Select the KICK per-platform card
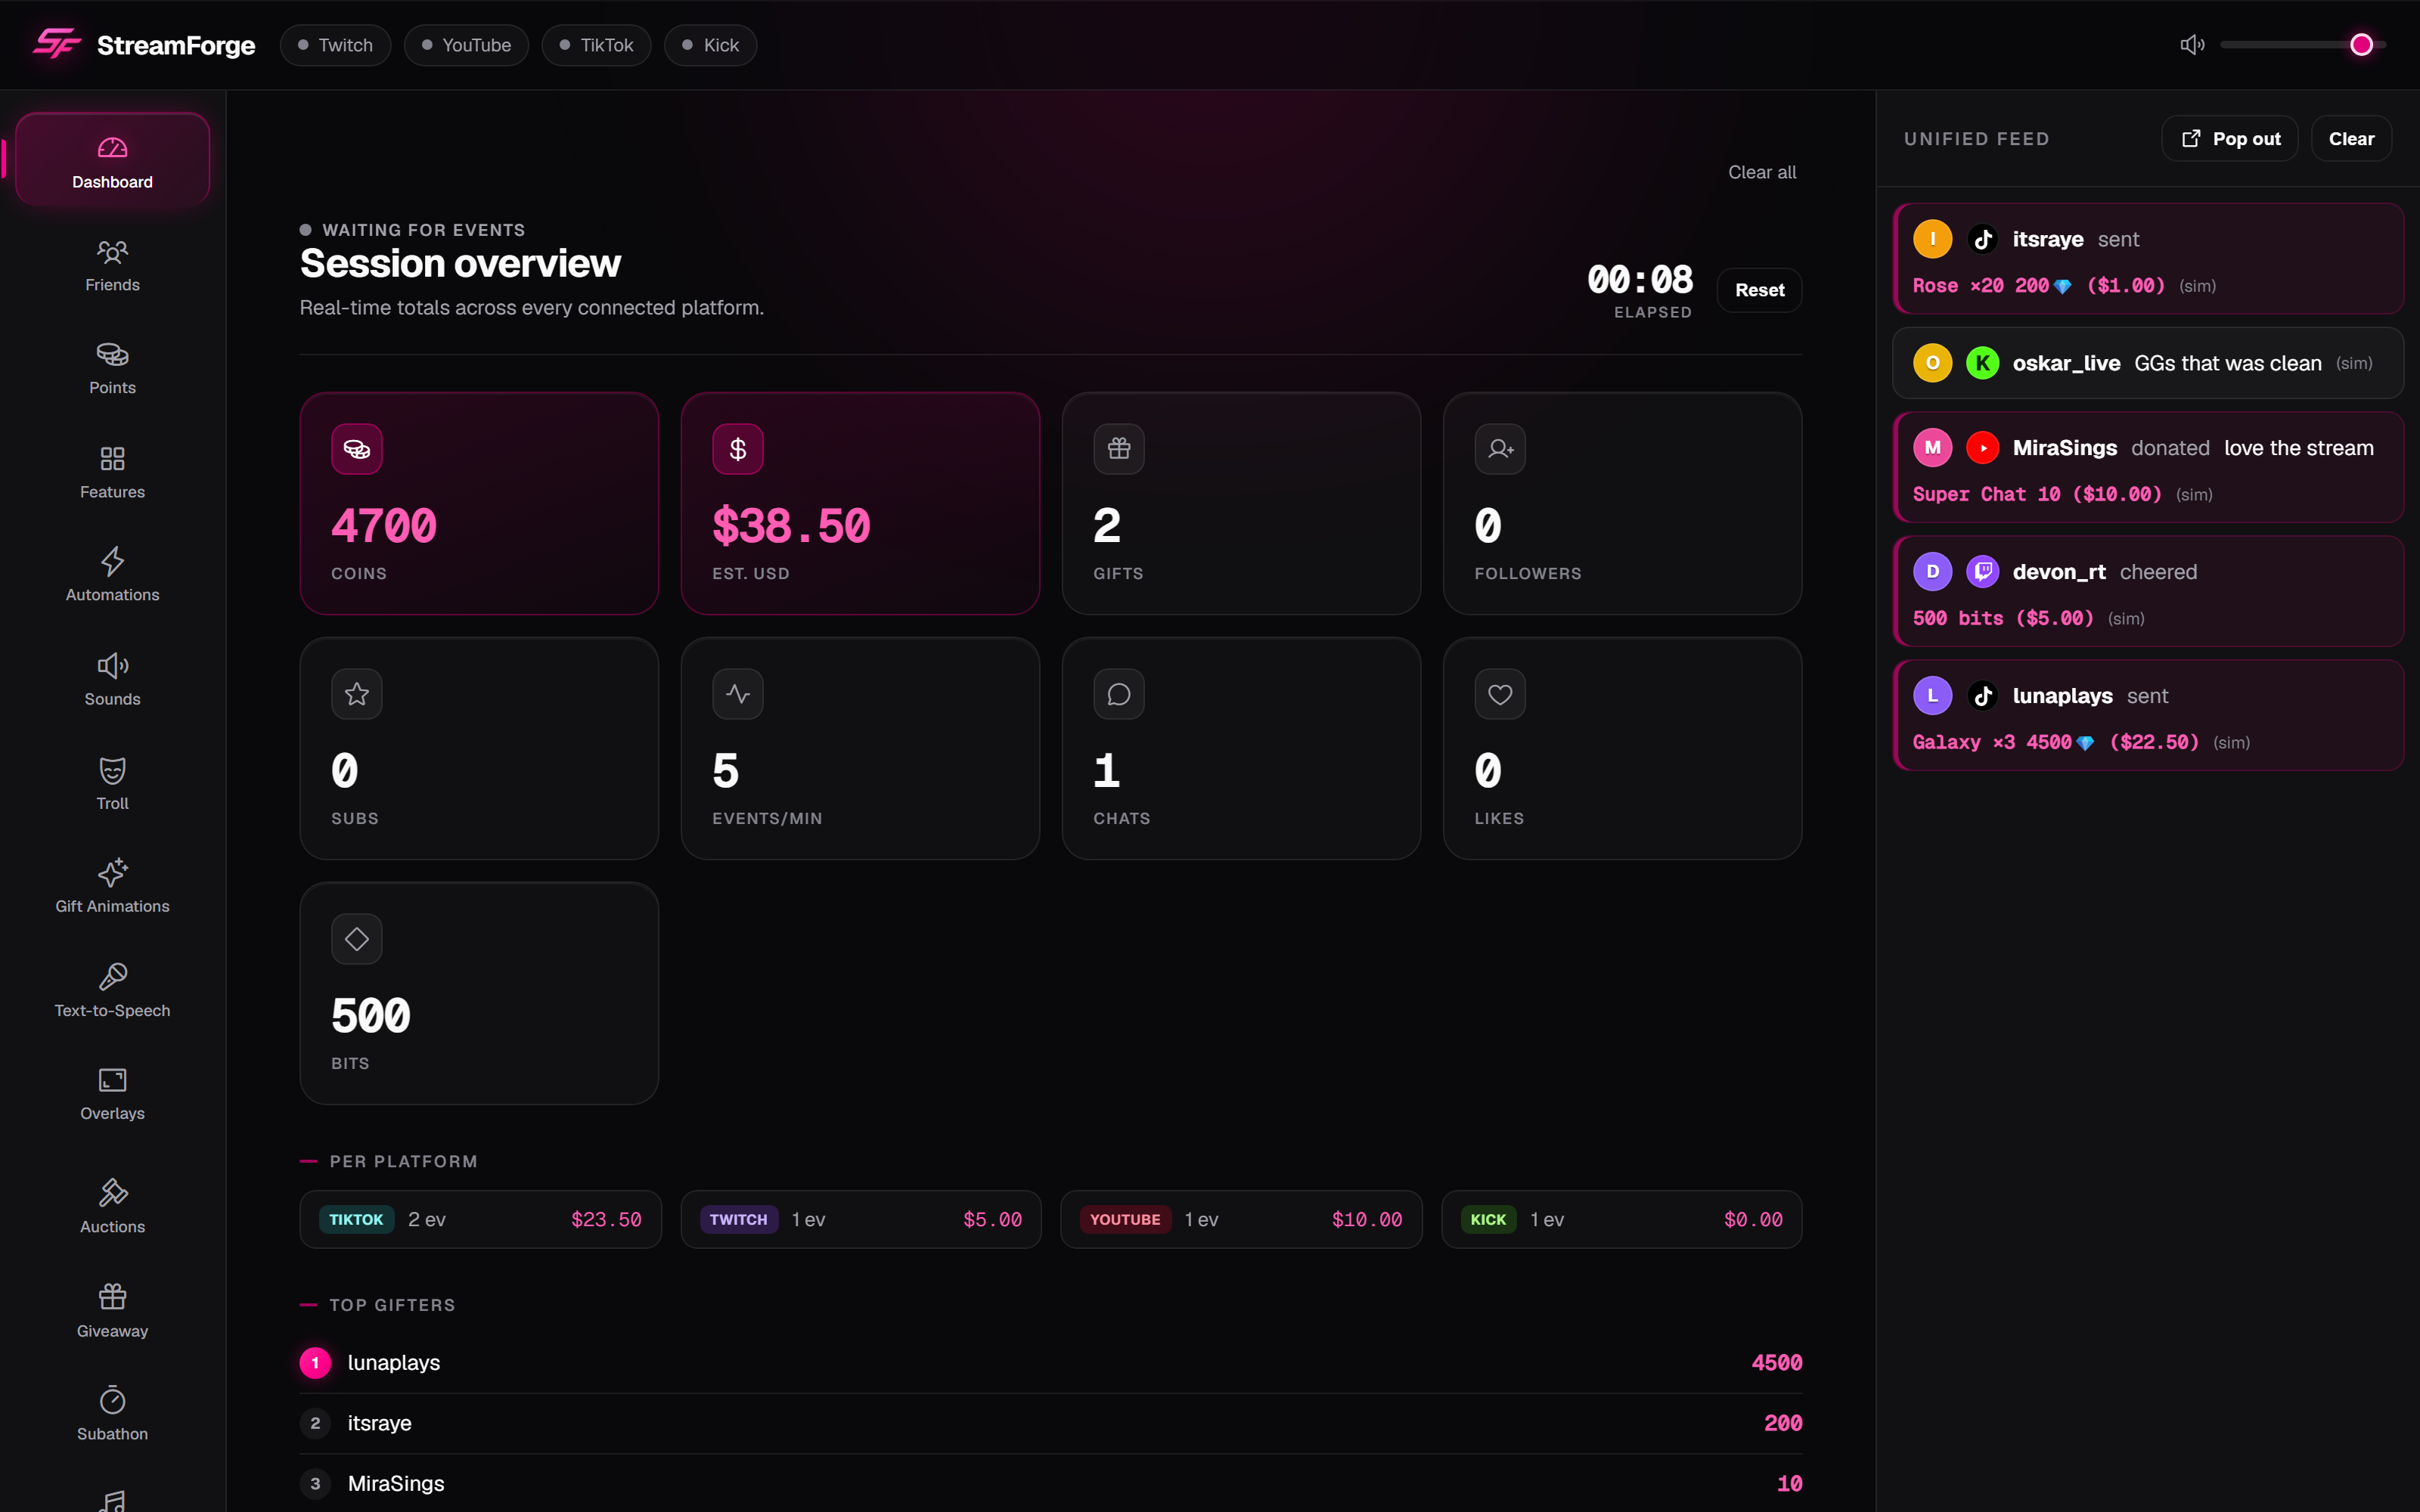The width and height of the screenshot is (2420, 1512). (1621, 1219)
